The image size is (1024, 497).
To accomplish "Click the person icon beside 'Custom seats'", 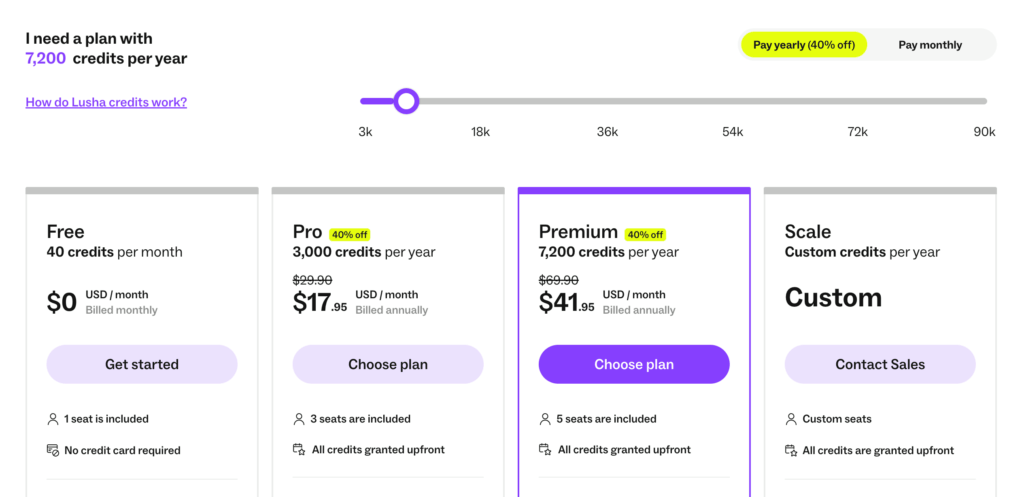I will (791, 419).
